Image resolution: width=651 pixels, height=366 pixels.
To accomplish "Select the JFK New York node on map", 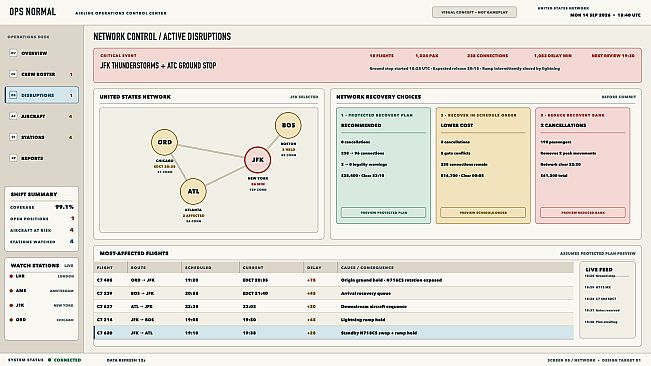I will [257, 160].
